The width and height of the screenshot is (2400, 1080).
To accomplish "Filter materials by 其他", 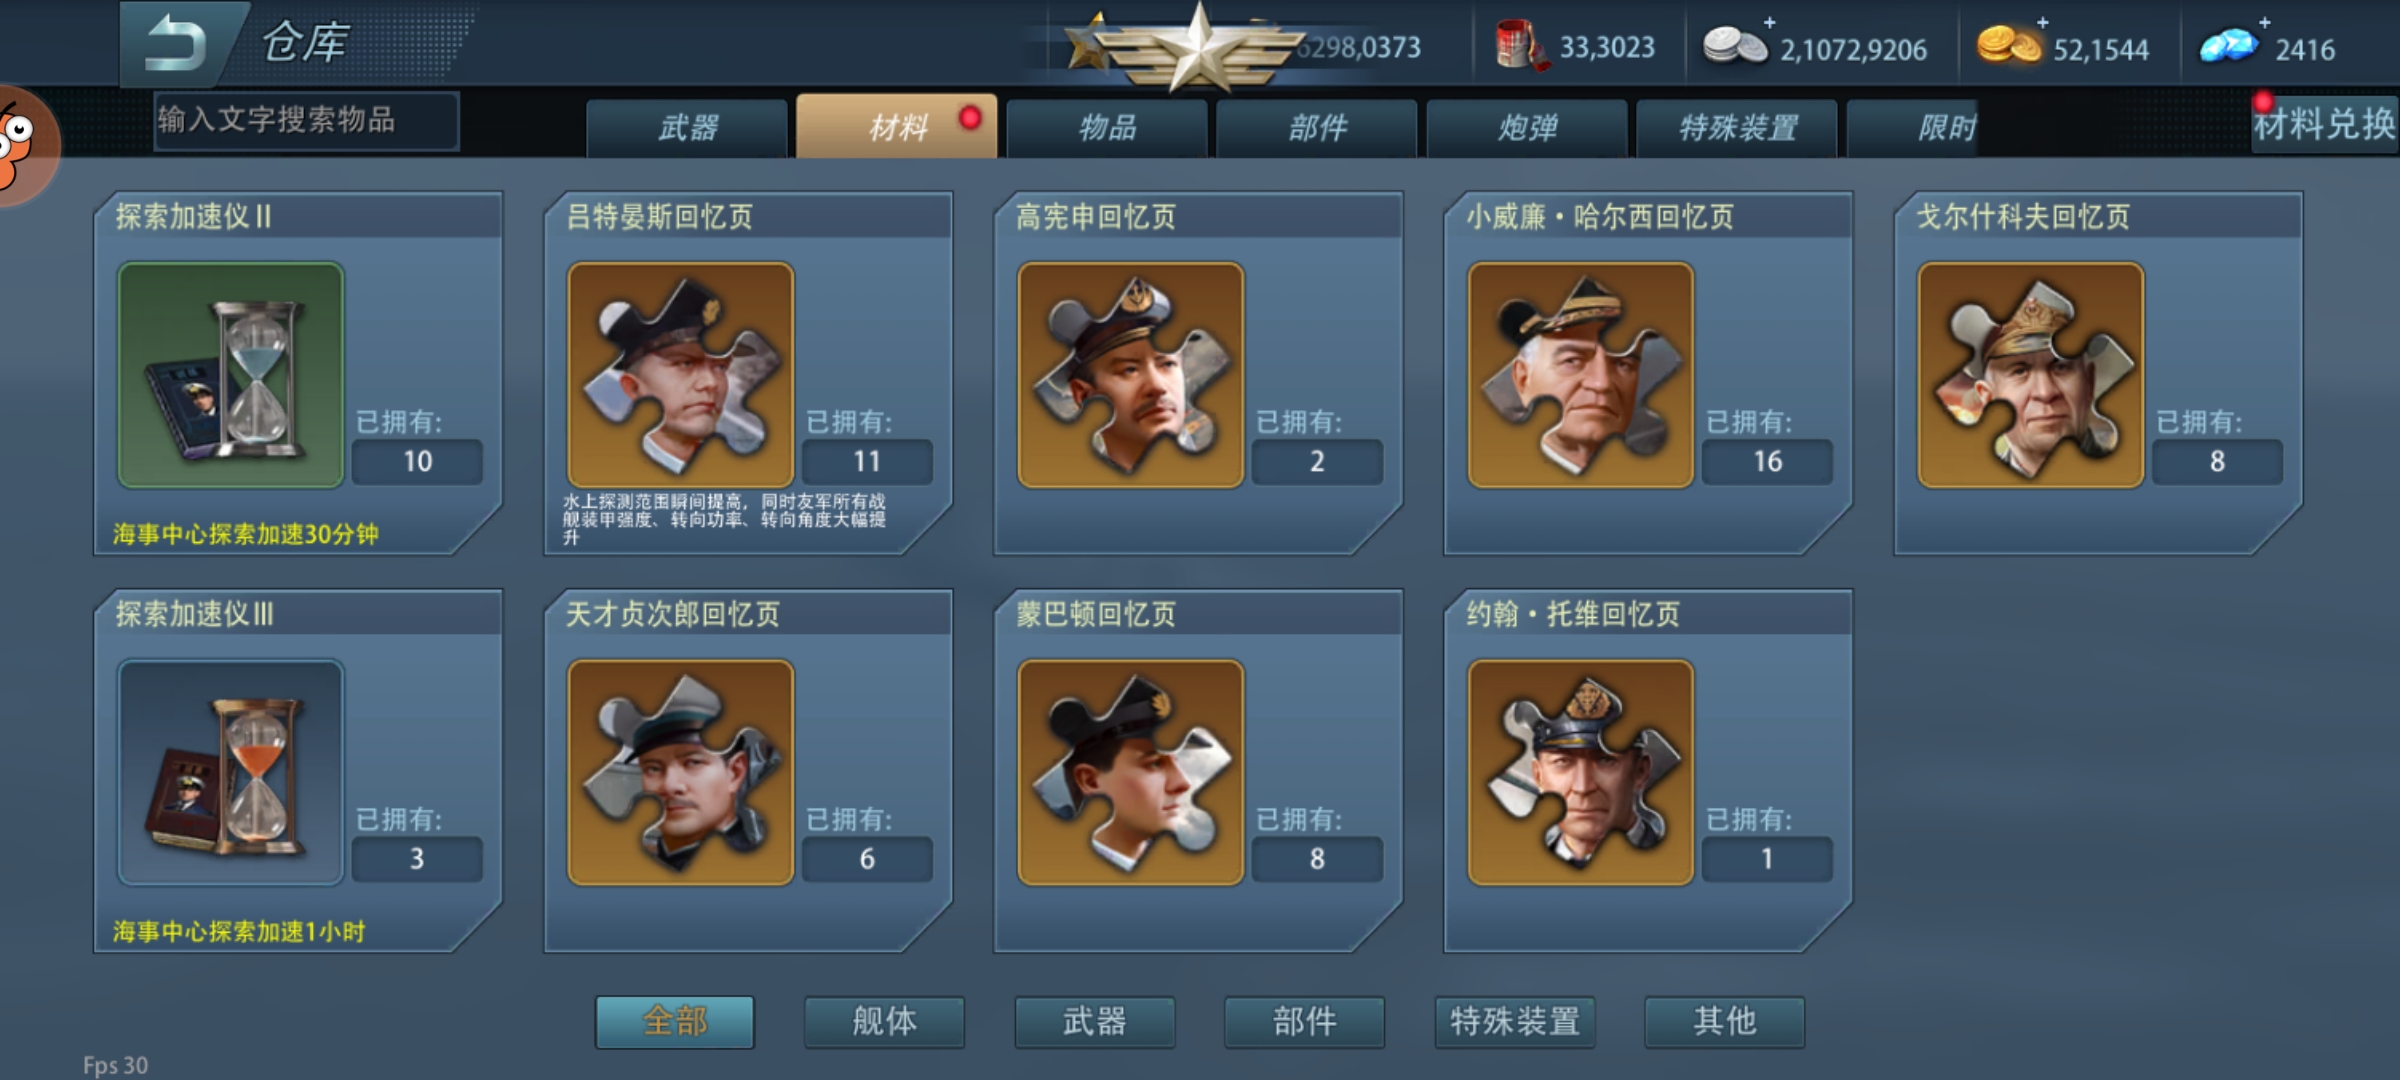I will click(1724, 1021).
